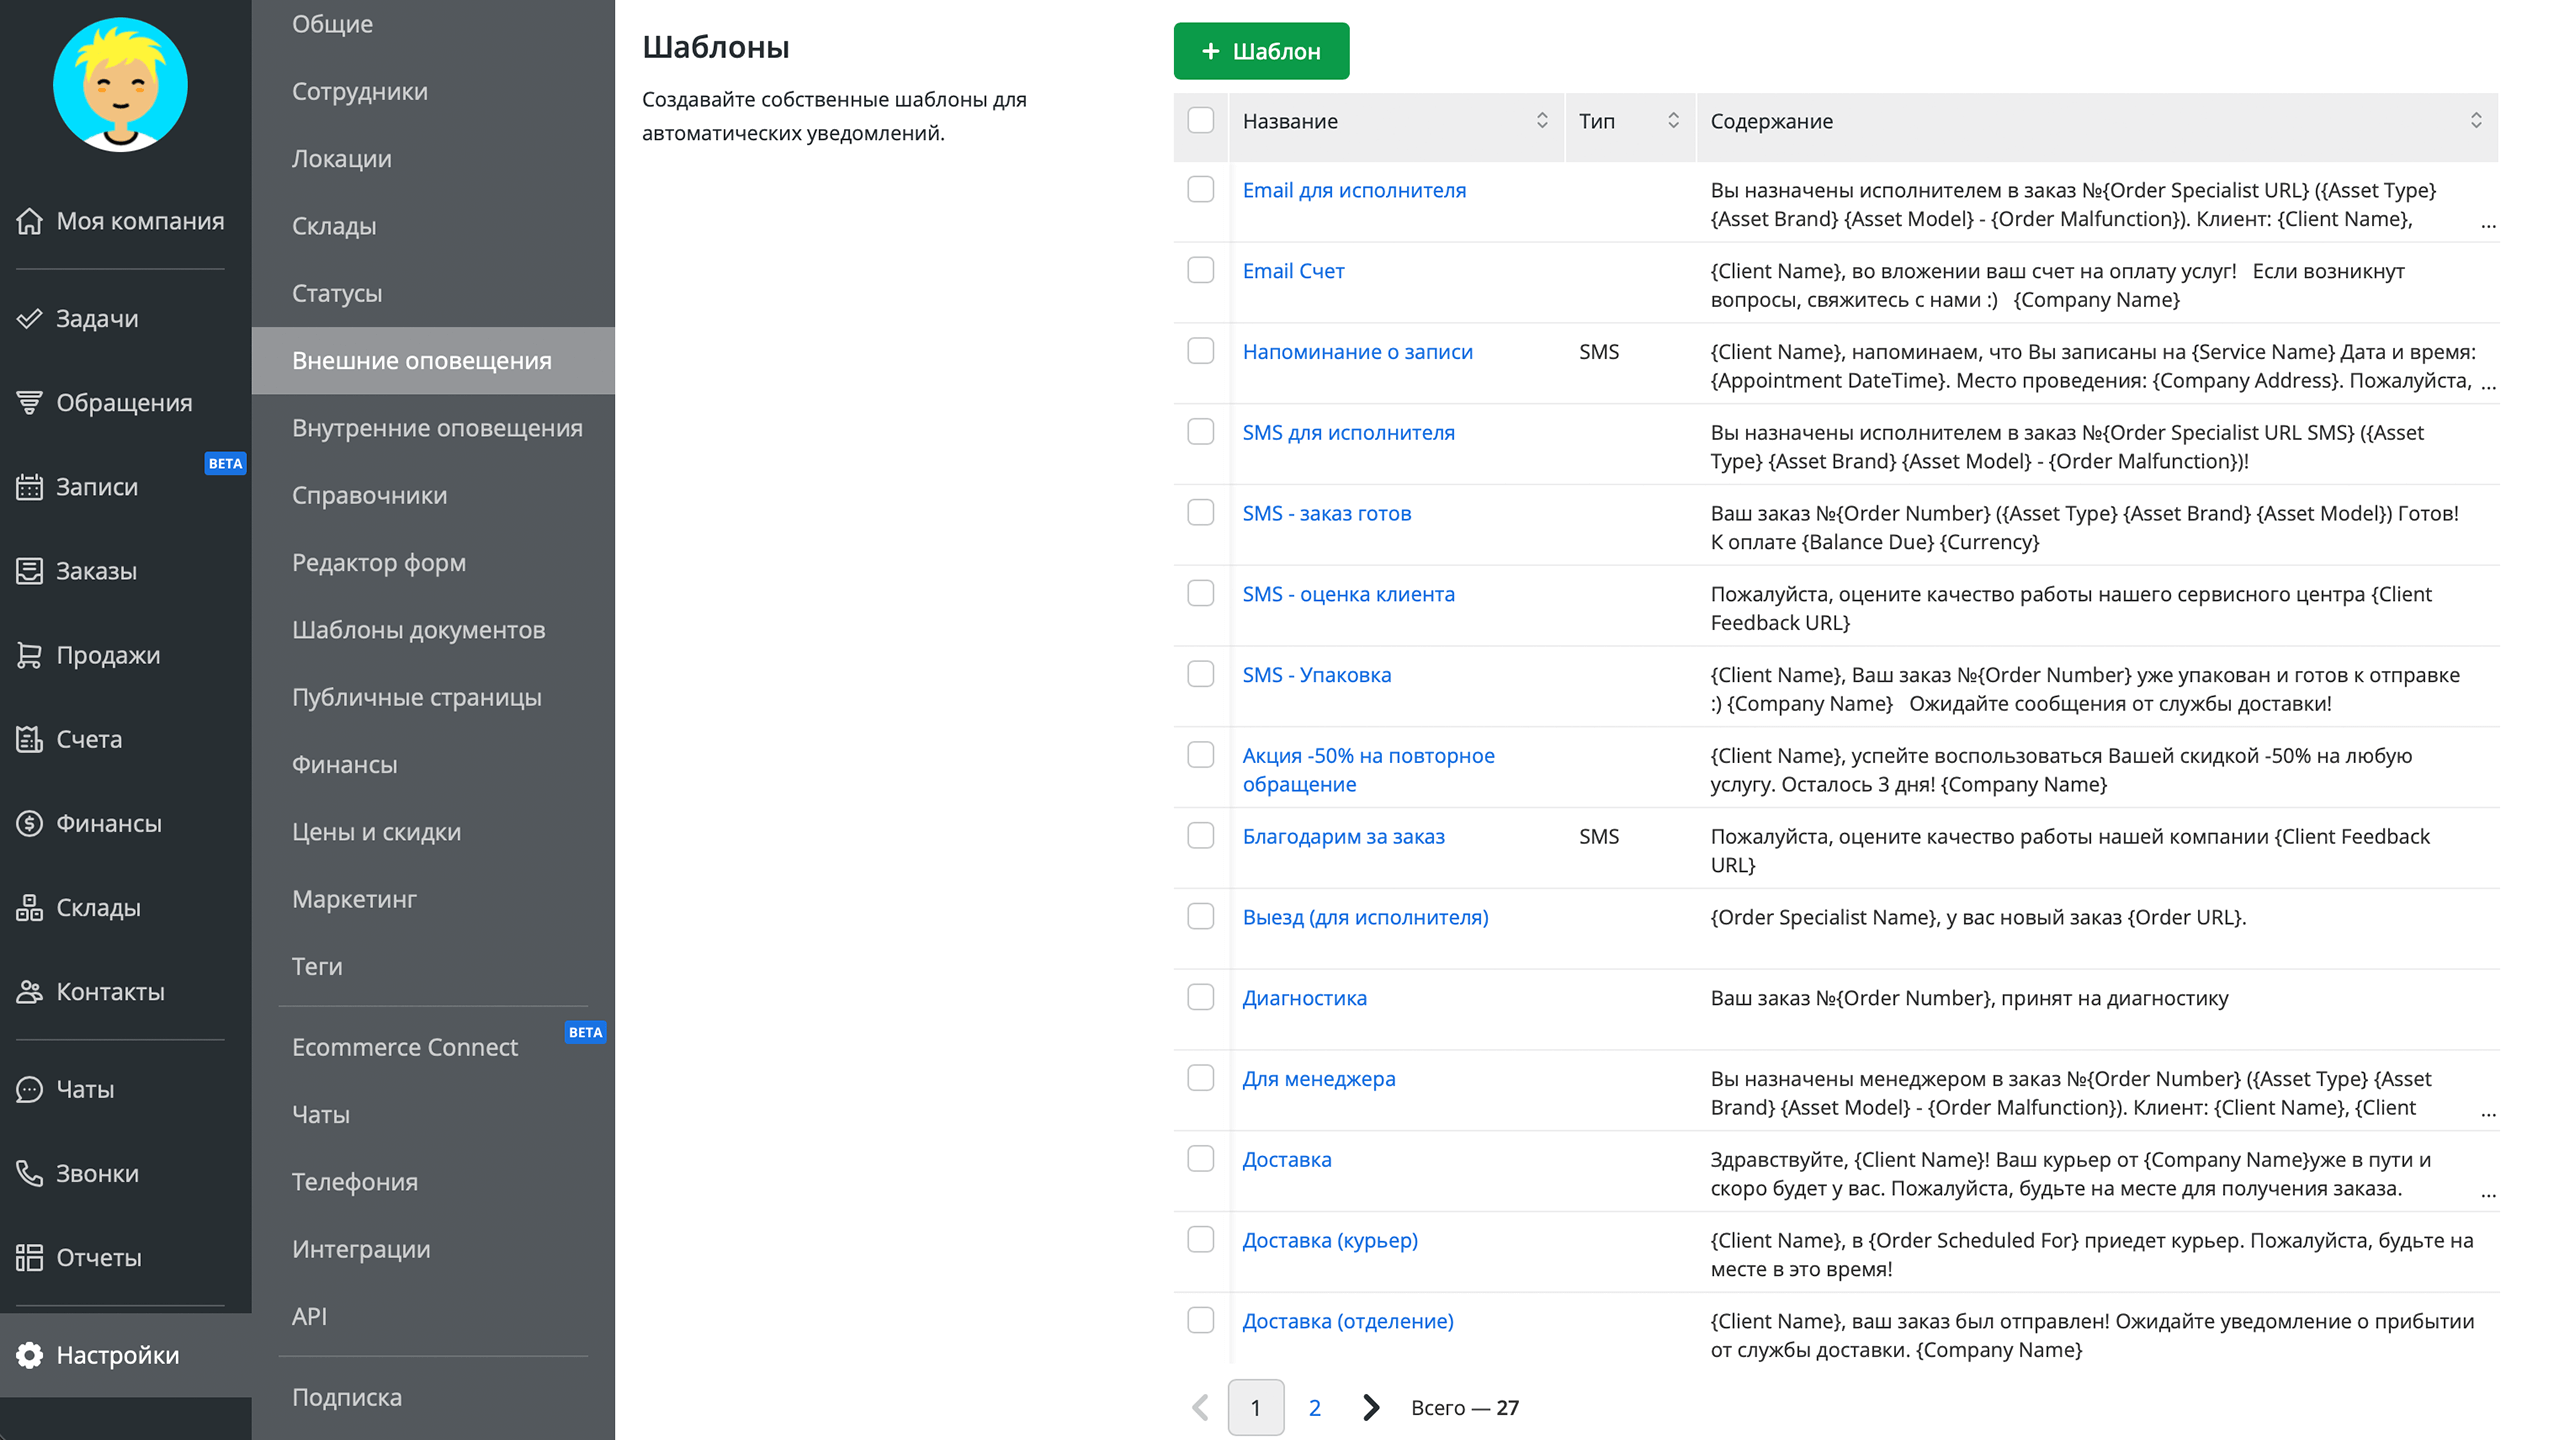Sort the table by the Название column arrows
The height and width of the screenshot is (1440, 2560).
point(1541,120)
